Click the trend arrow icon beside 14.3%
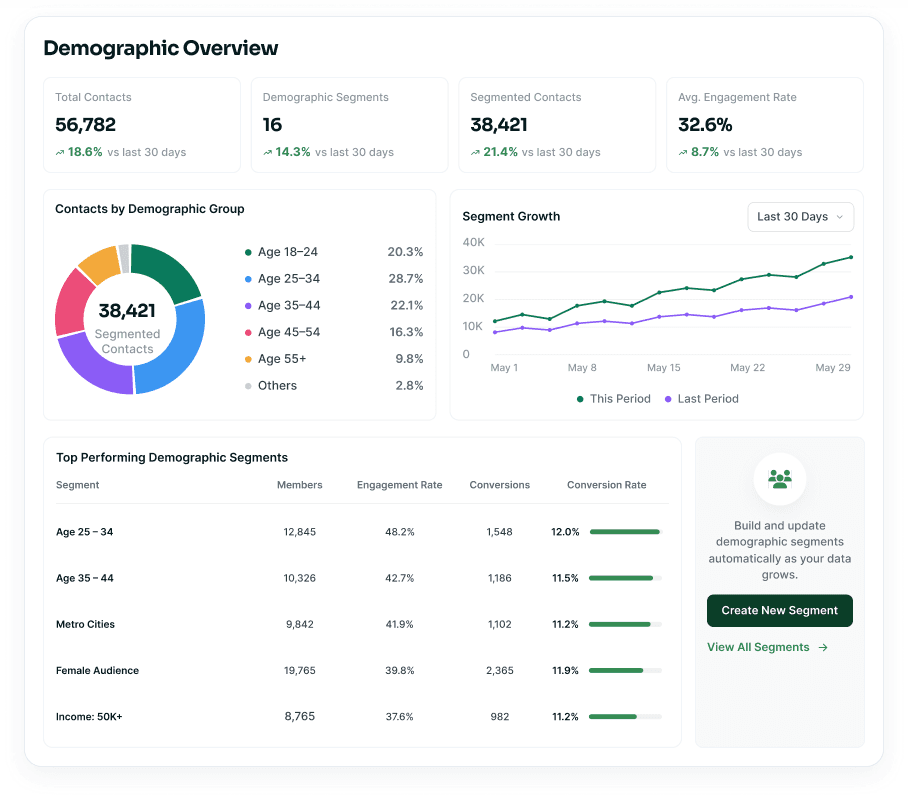Image resolution: width=908 pixels, height=799 pixels. pos(268,153)
